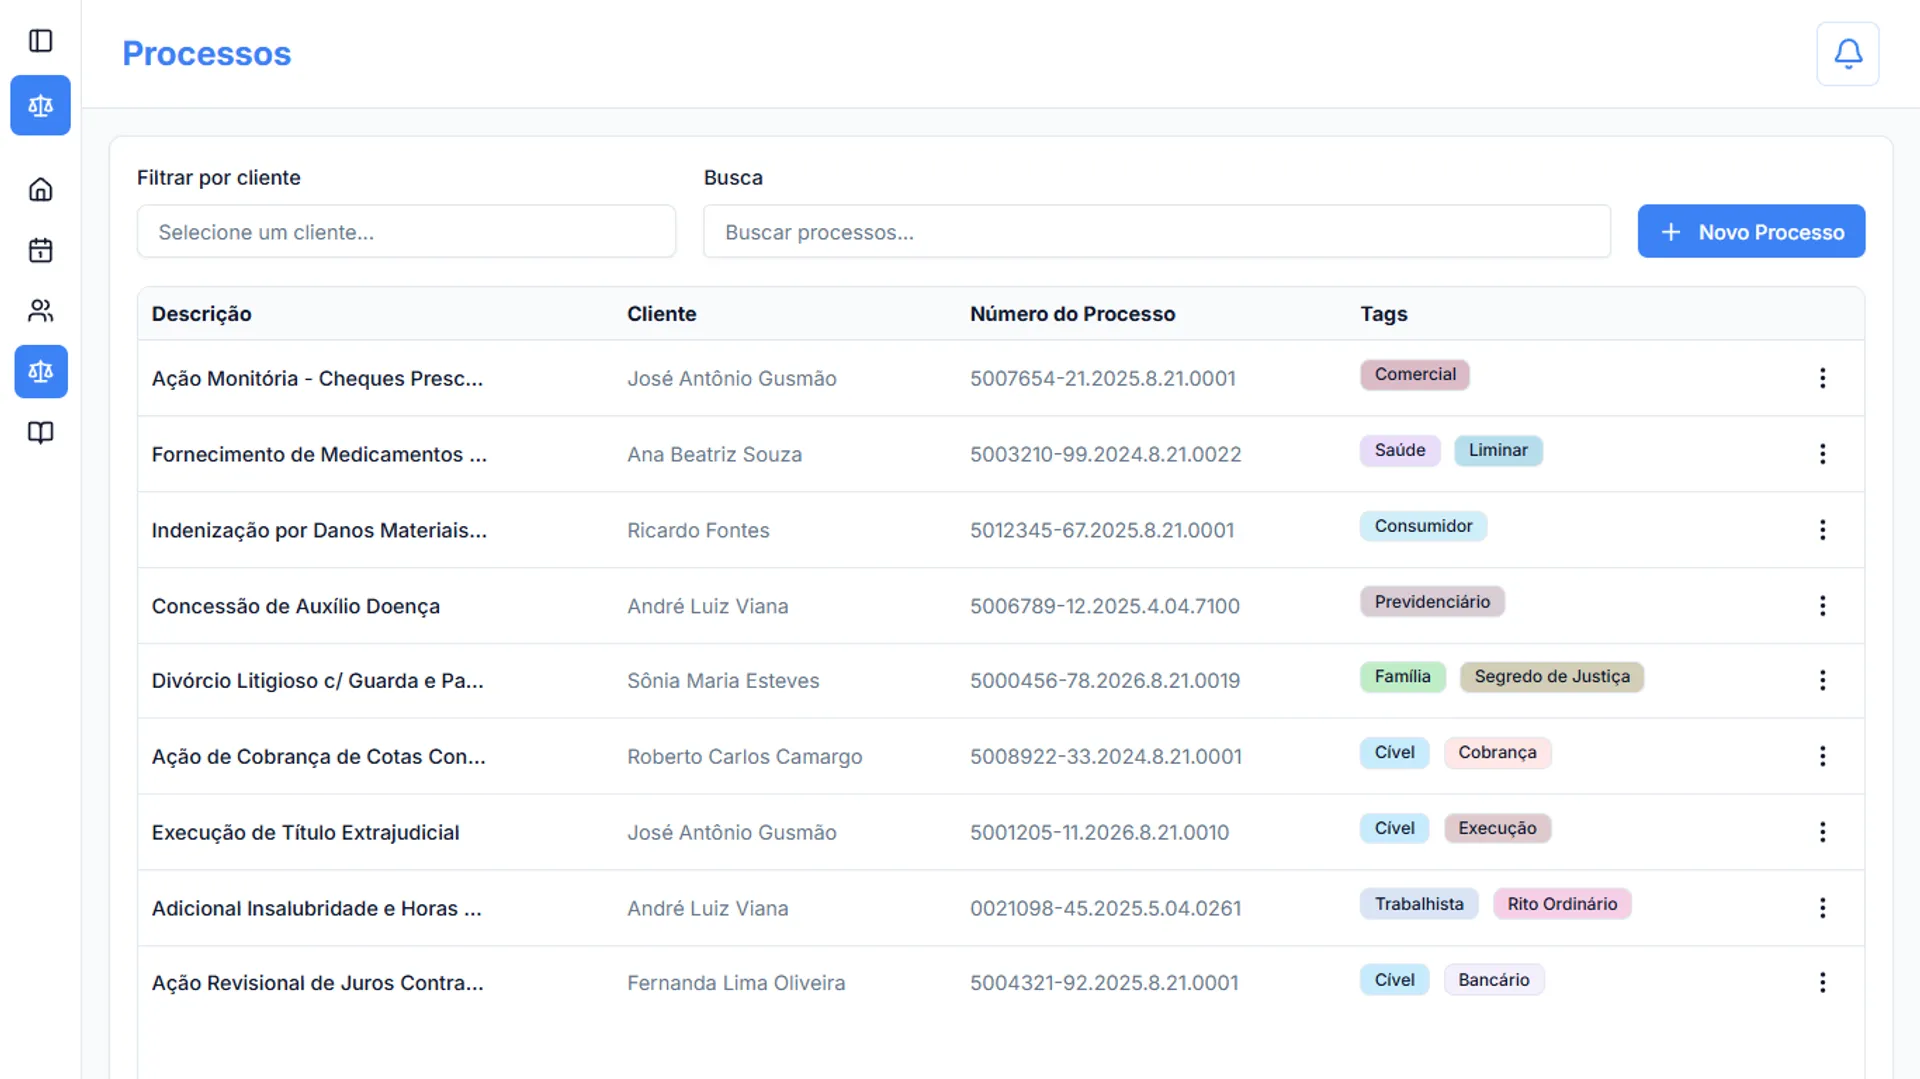Open the Selecione um cliente dropdown

(406, 231)
